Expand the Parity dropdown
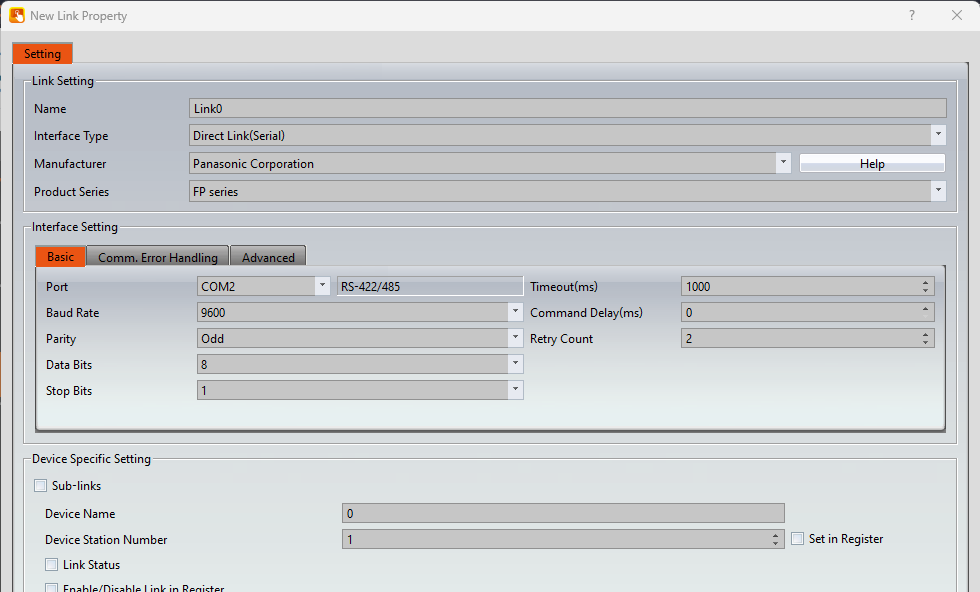This screenshot has width=980, height=592. tap(515, 338)
